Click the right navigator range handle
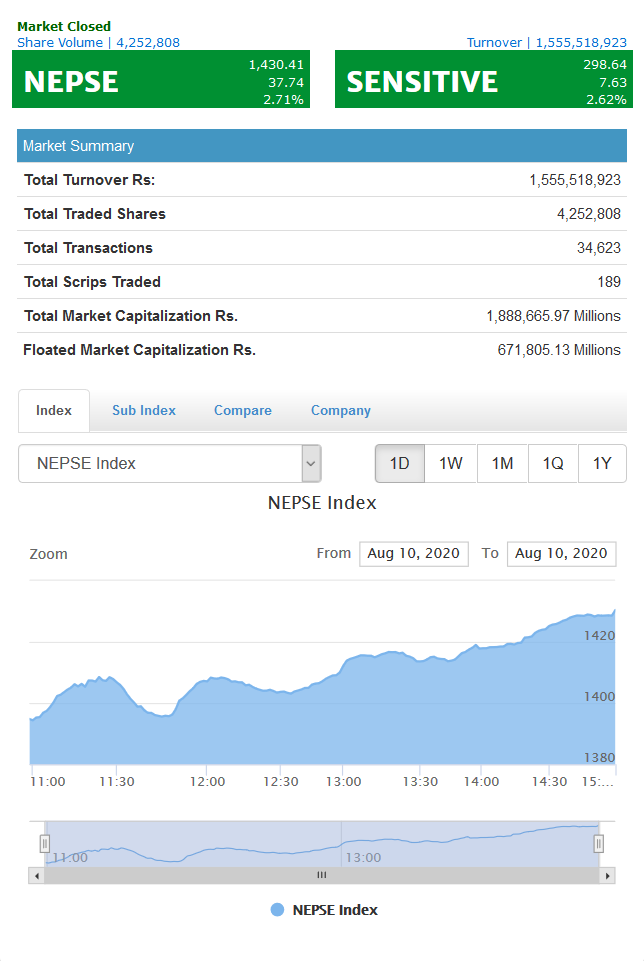 599,844
